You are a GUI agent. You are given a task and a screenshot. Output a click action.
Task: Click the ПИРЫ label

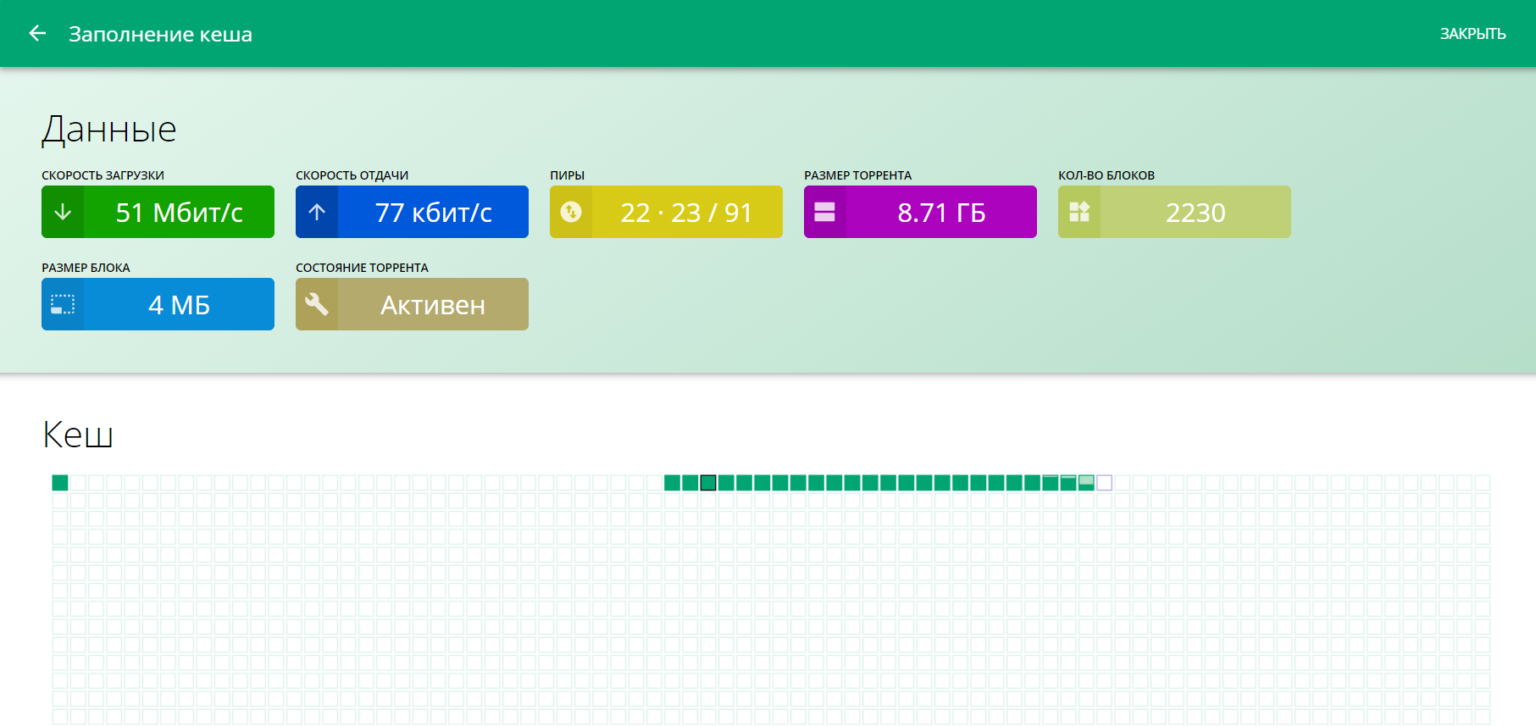pos(567,175)
